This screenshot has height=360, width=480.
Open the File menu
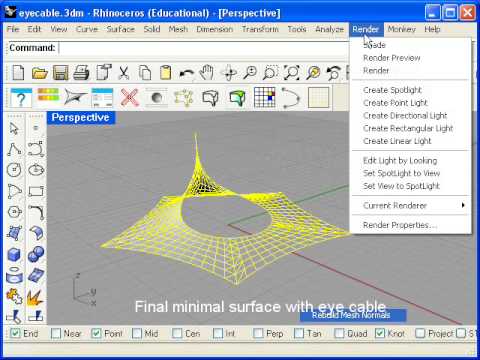click(x=13, y=29)
